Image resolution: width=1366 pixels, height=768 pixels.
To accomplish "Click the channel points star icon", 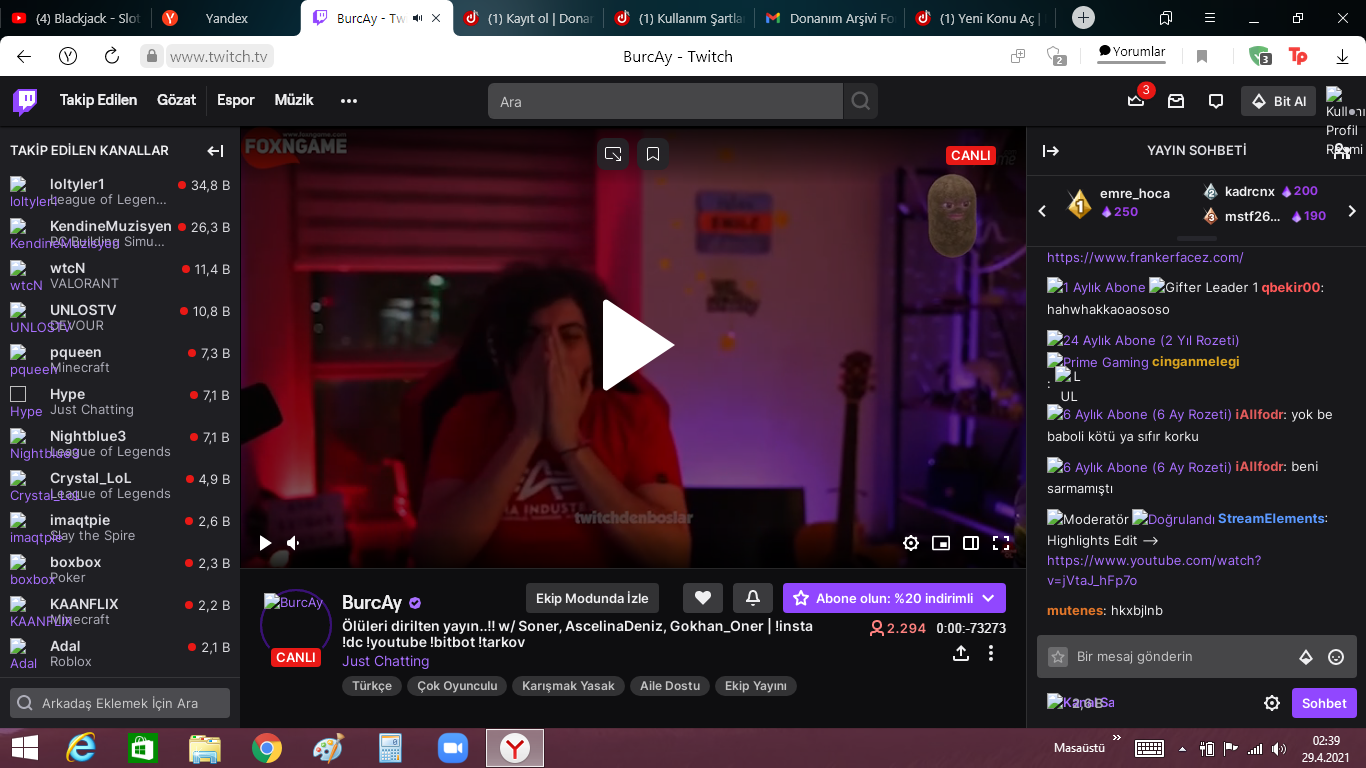I will (x=1058, y=657).
